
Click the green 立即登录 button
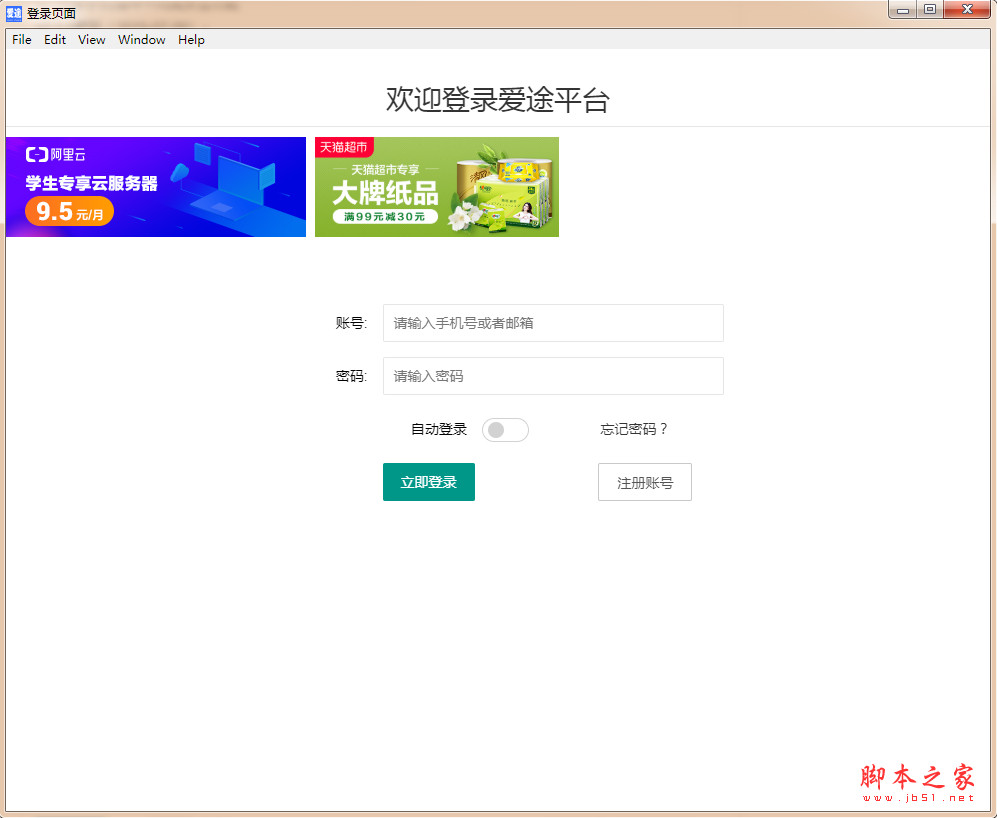[429, 482]
